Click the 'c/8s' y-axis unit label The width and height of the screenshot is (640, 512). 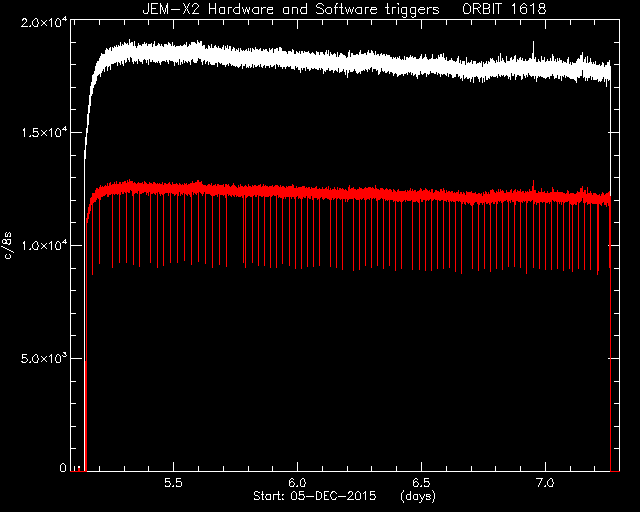pyautogui.click(x=8, y=245)
